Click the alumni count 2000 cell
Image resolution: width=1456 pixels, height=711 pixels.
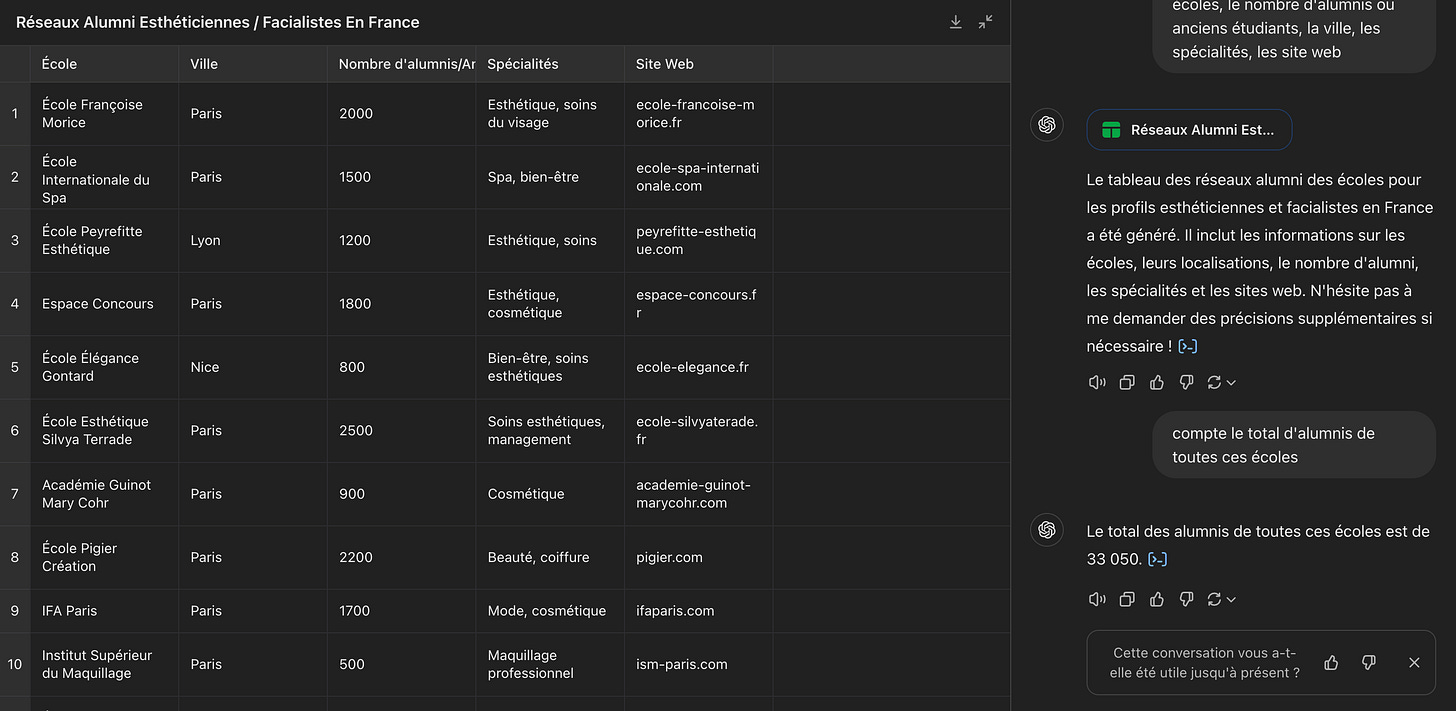click(402, 114)
